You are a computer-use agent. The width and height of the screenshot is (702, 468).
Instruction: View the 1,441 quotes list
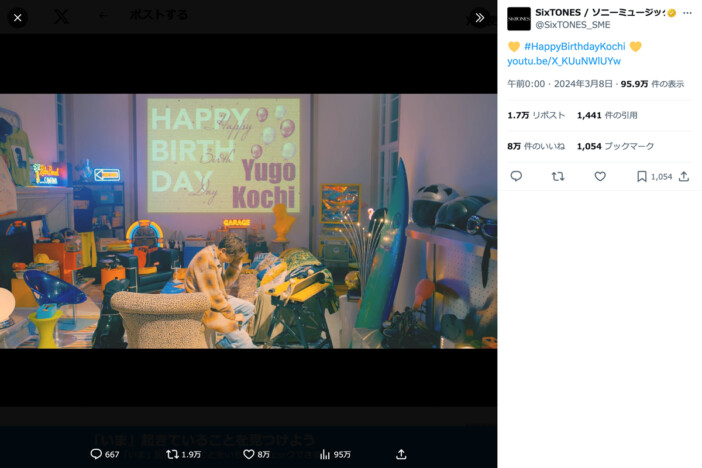point(607,116)
